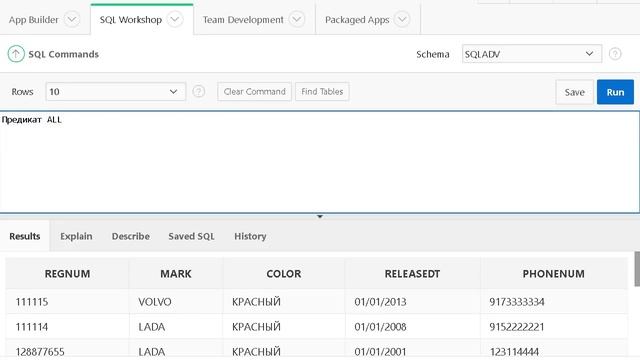Go to Team Development tab
640x360 pixels.
click(243, 20)
